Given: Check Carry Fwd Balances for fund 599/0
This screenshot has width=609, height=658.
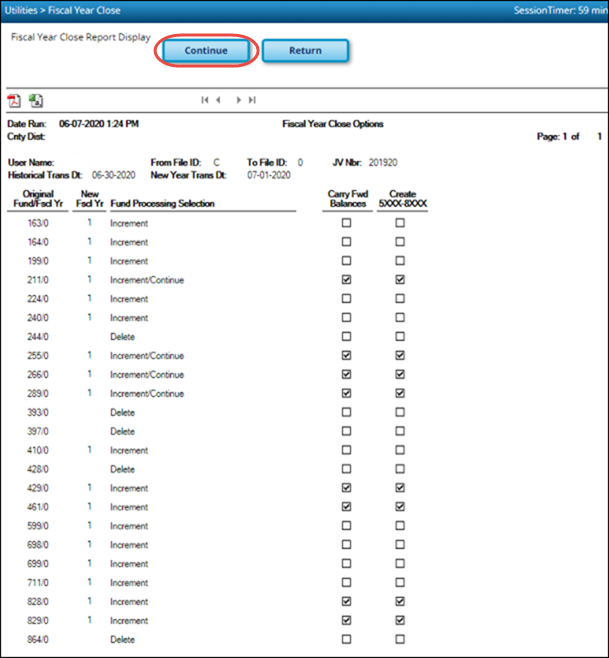Looking at the screenshot, I should tap(346, 526).
